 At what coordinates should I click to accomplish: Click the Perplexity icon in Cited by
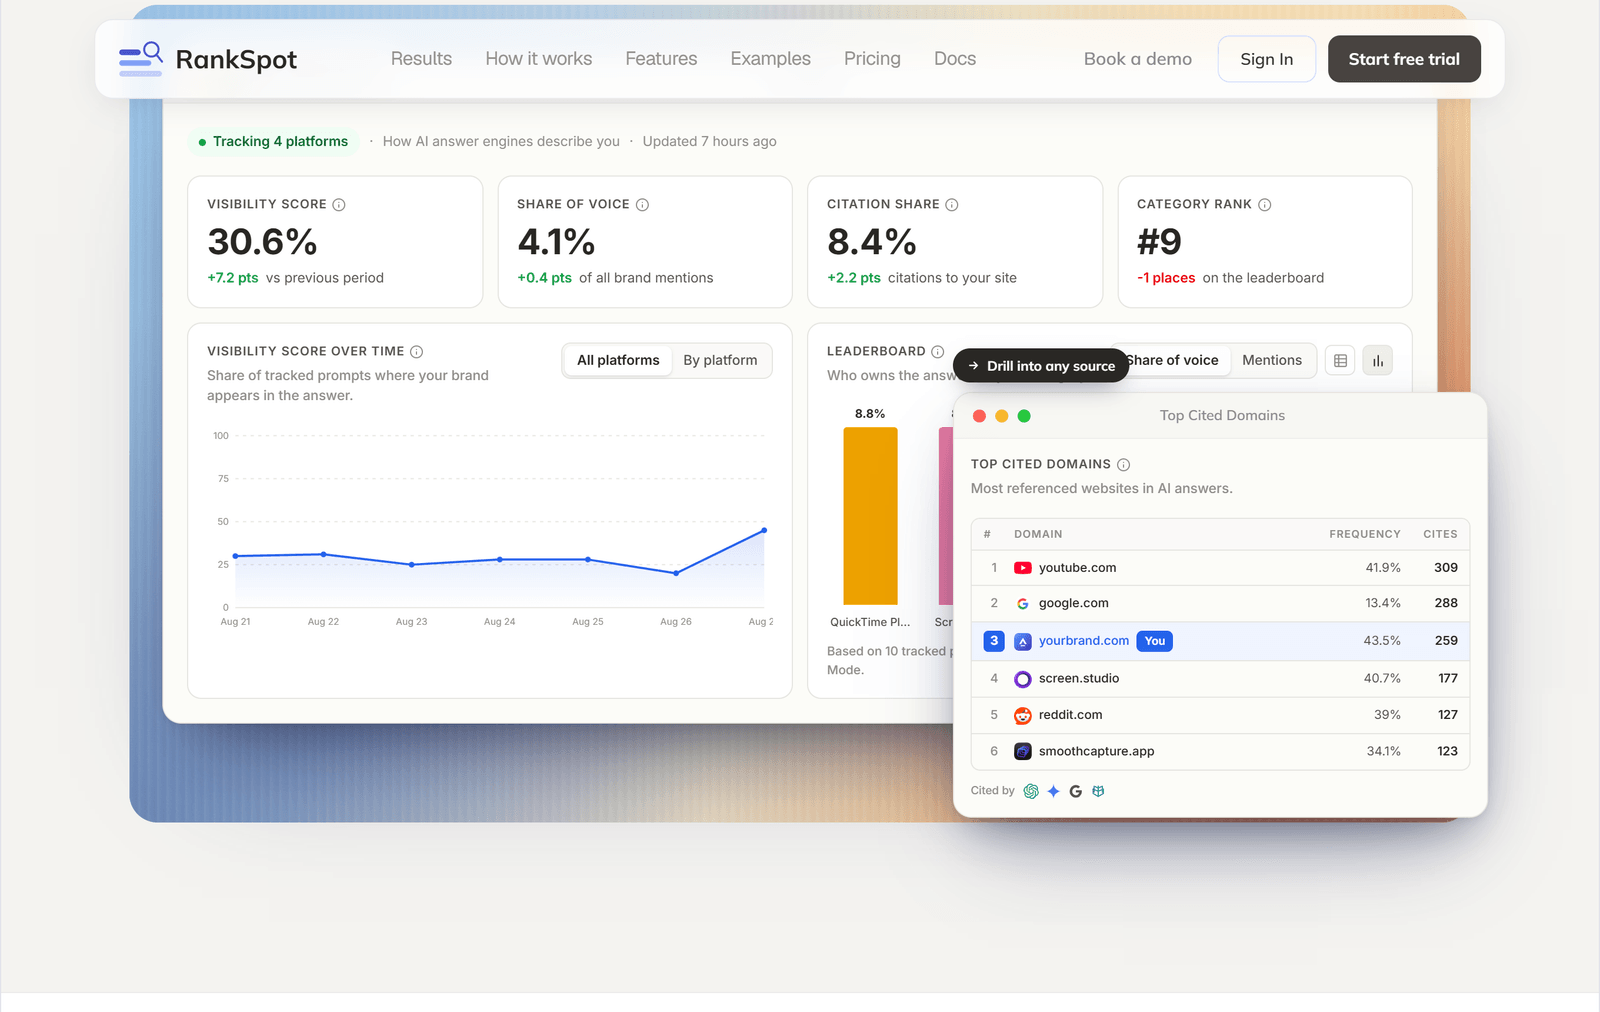(x=1098, y=791)
